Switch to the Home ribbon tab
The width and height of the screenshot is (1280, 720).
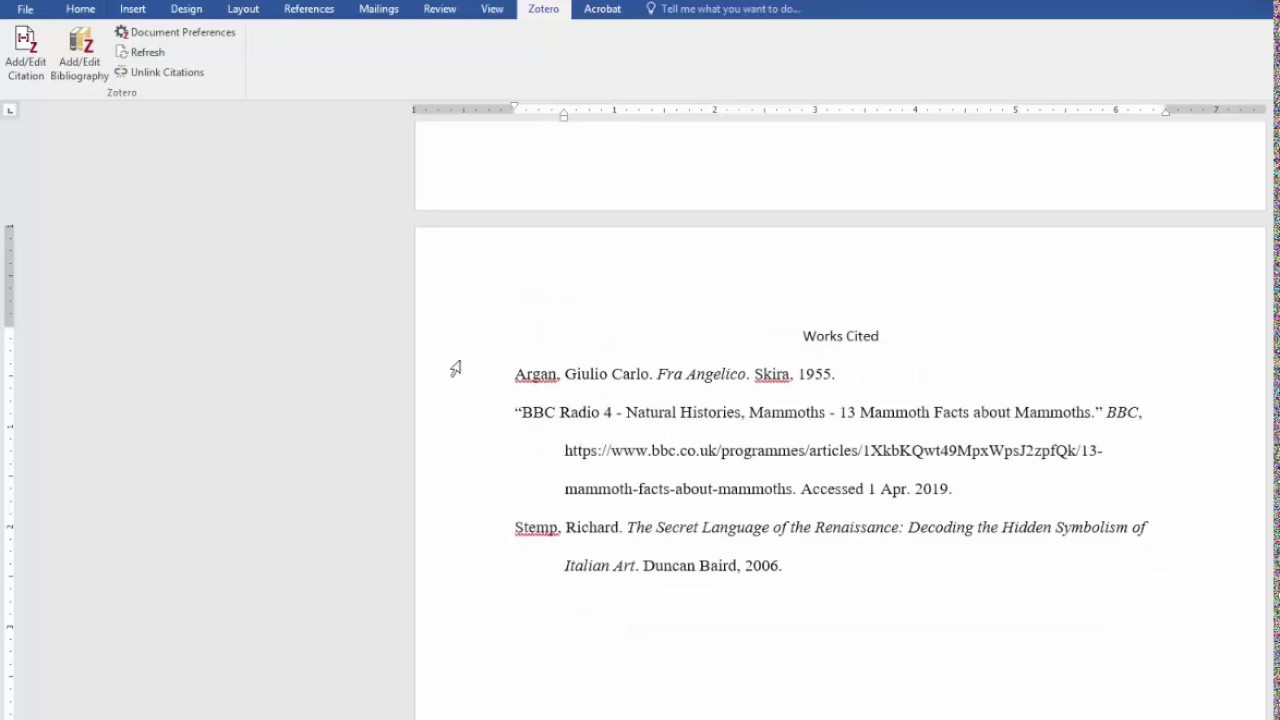pyautogui.click(x=80, y=9)
